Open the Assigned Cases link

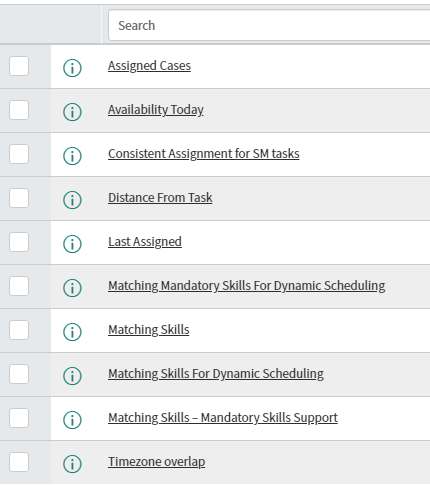[x=149, y=66]
